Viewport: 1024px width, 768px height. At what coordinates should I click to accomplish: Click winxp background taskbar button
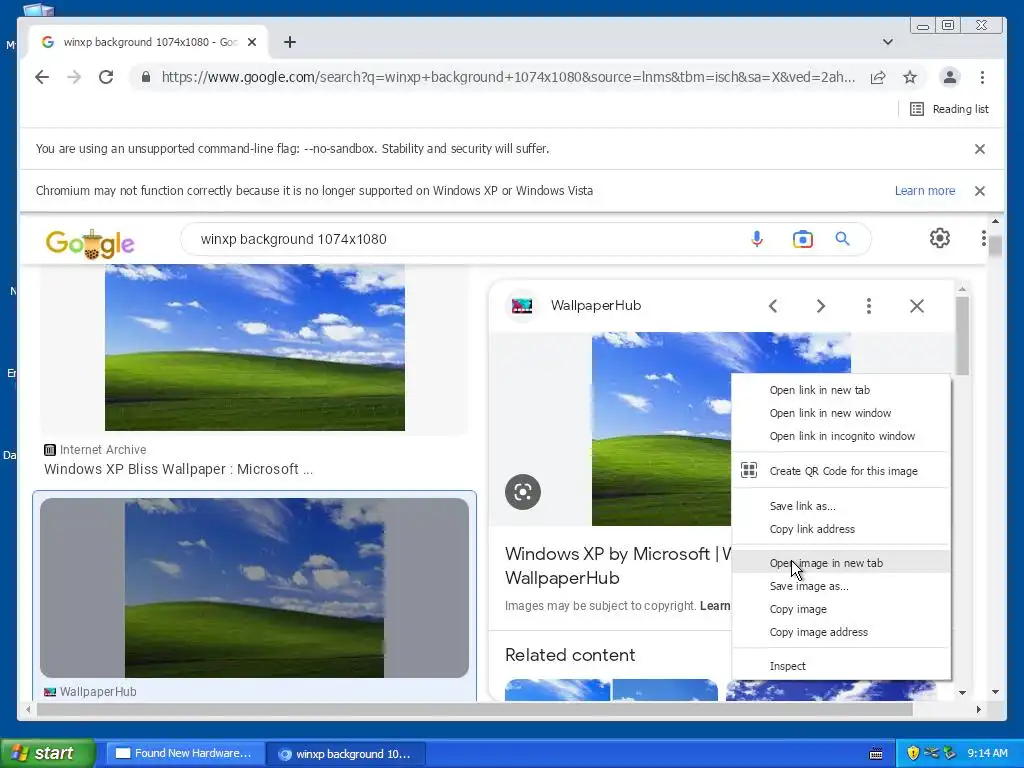[346, 754]
